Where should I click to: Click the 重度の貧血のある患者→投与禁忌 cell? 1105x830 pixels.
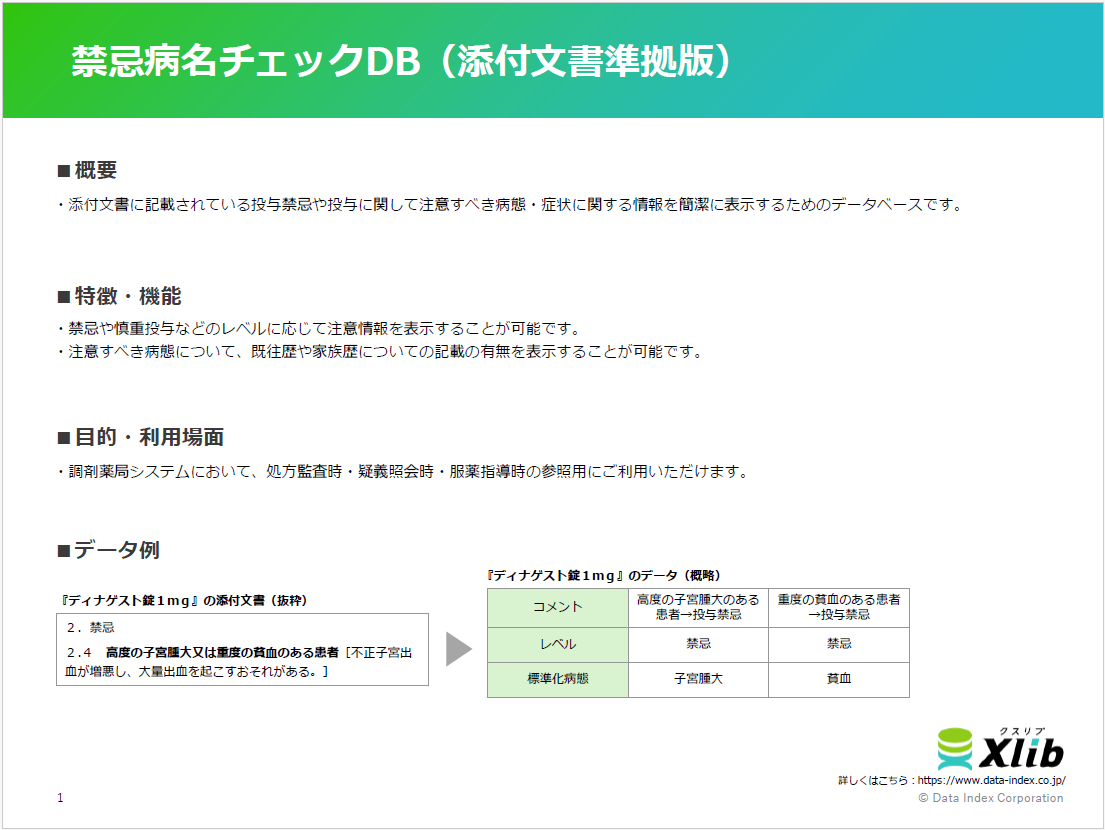(x=839, y=607)
